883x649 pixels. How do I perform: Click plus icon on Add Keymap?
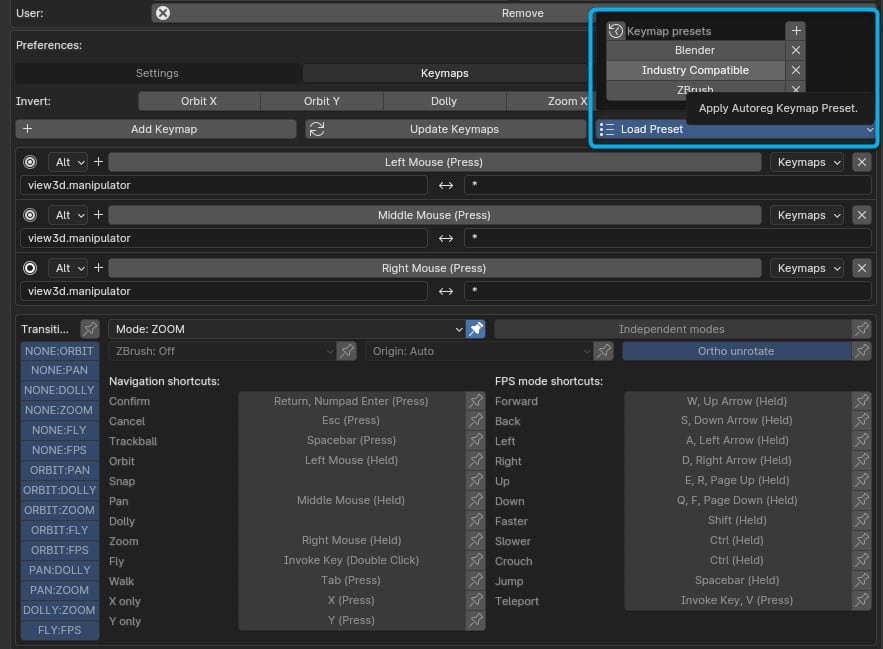click(27, 129)
